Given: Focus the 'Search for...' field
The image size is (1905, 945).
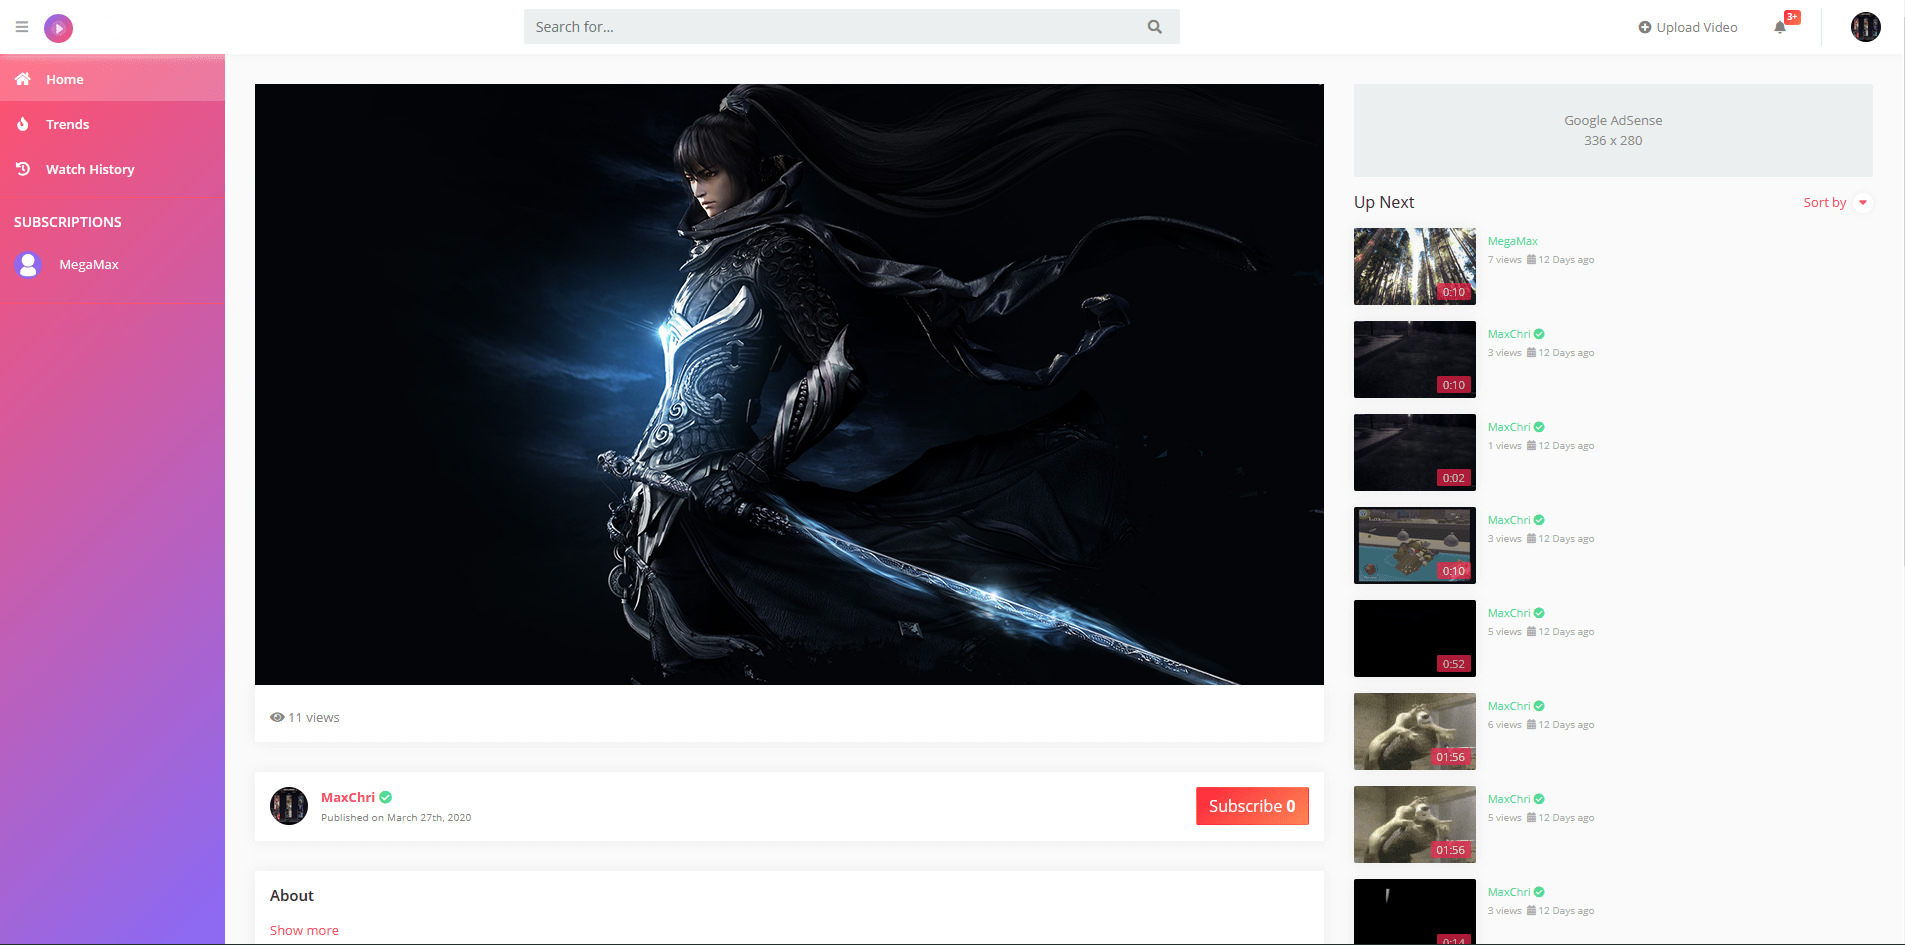Looking at the screenshot, I should click(x=852, y=27).
